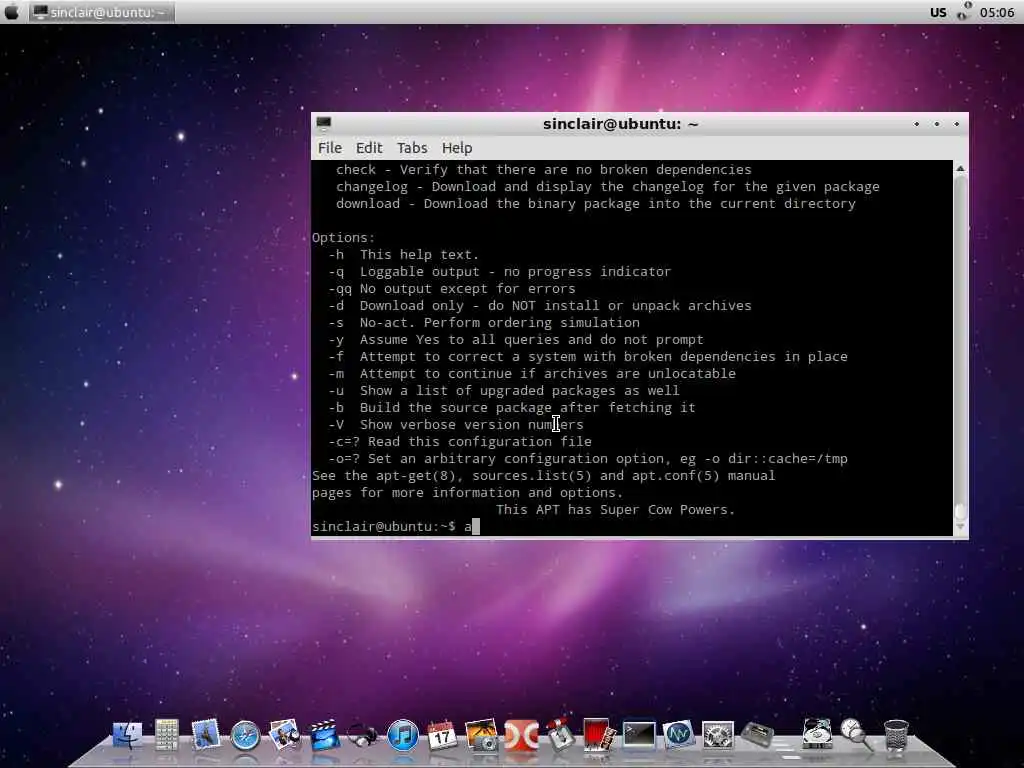
Task: Open the Photo Booth red curtain icon
Action: [x=599, y=735]
